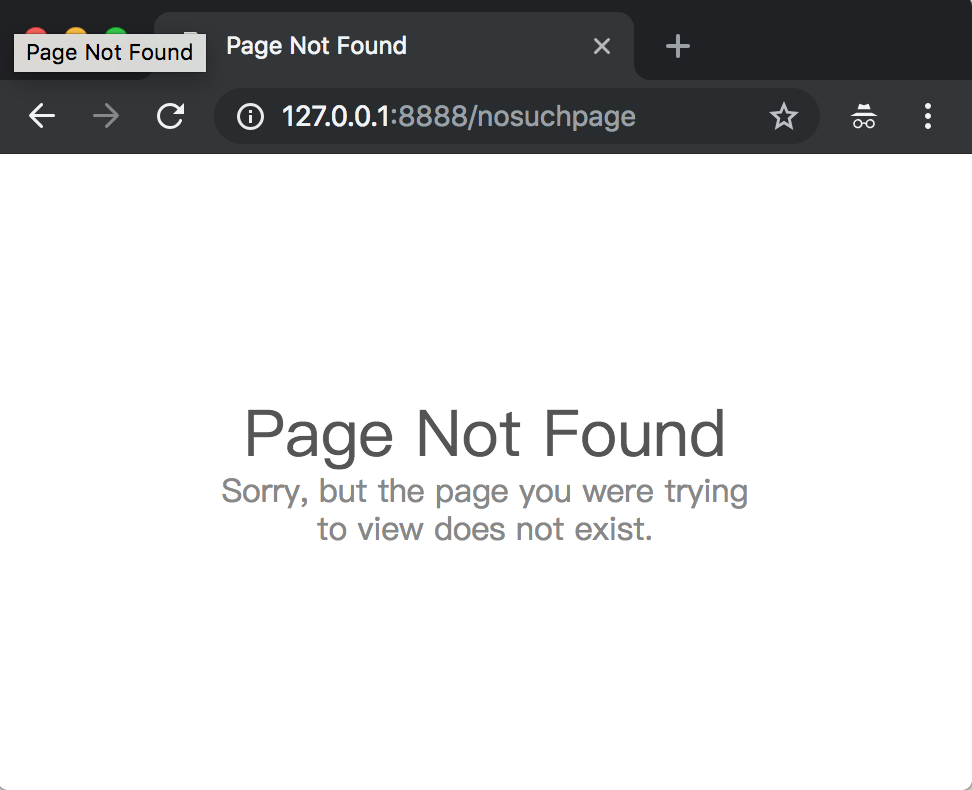The height and width of the screenshot is (790, 972).
Task: Click the grayed-out forward arrow
Action: (x=105, y=117)
